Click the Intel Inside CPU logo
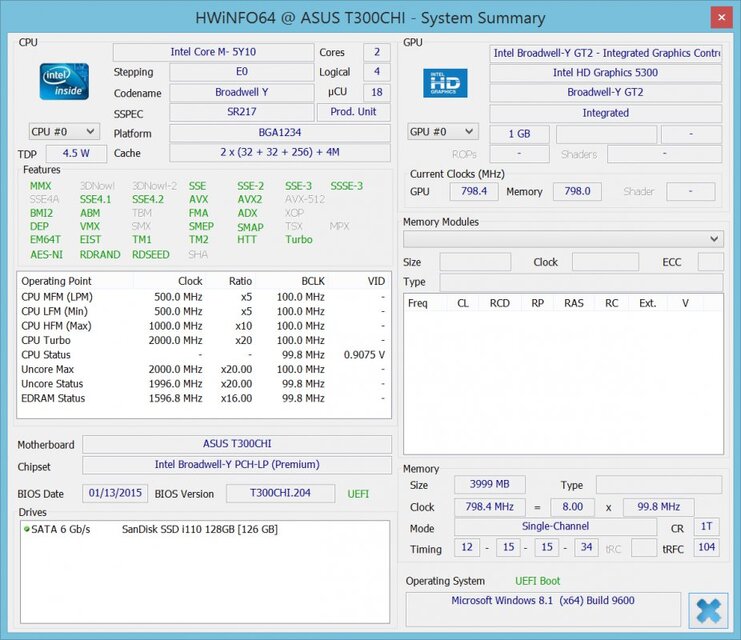Image resolution: width=741 pixels, height=640 pixels. point(64,81)
